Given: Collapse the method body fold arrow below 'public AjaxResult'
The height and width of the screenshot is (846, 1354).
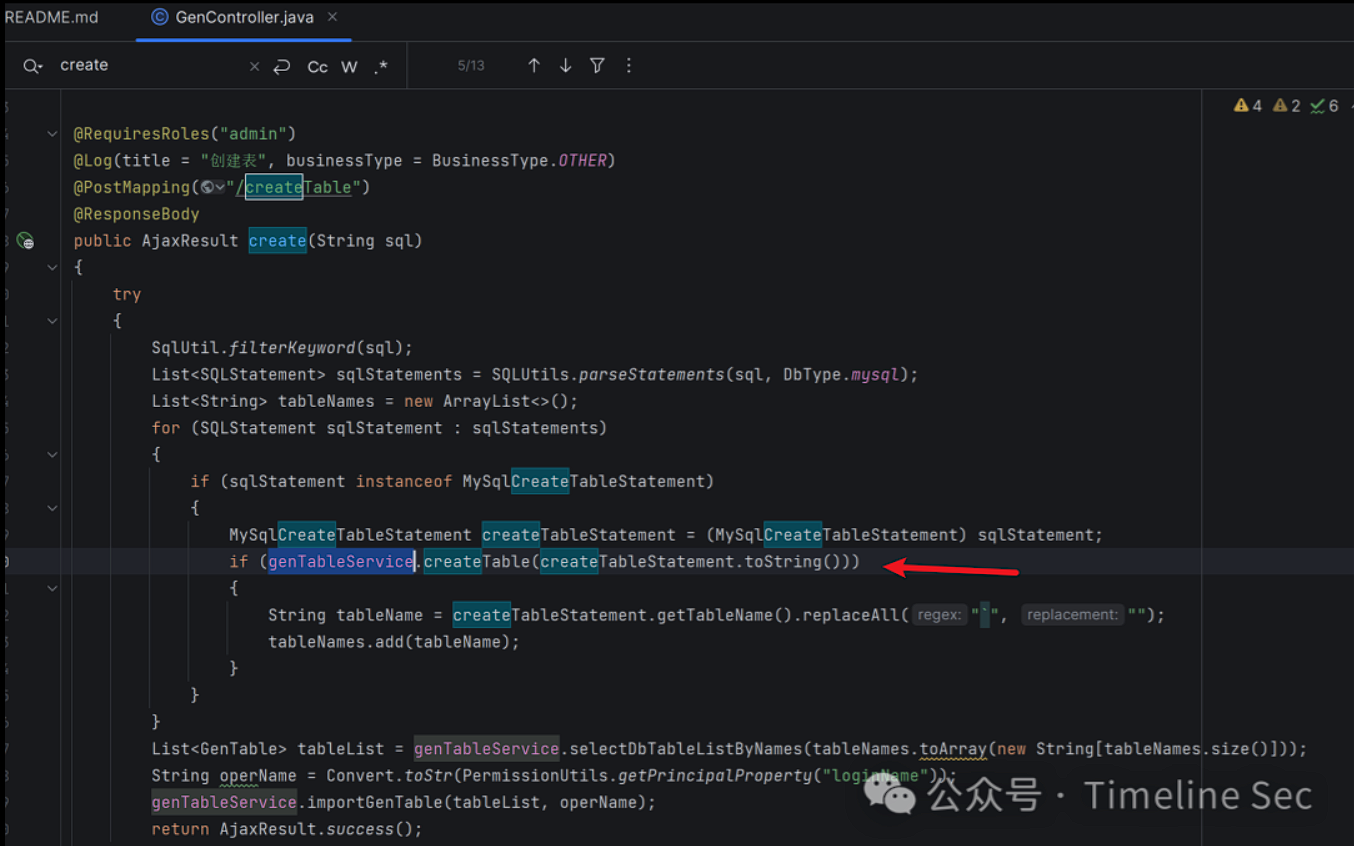Looking at the screenshot, I should 52,268.
